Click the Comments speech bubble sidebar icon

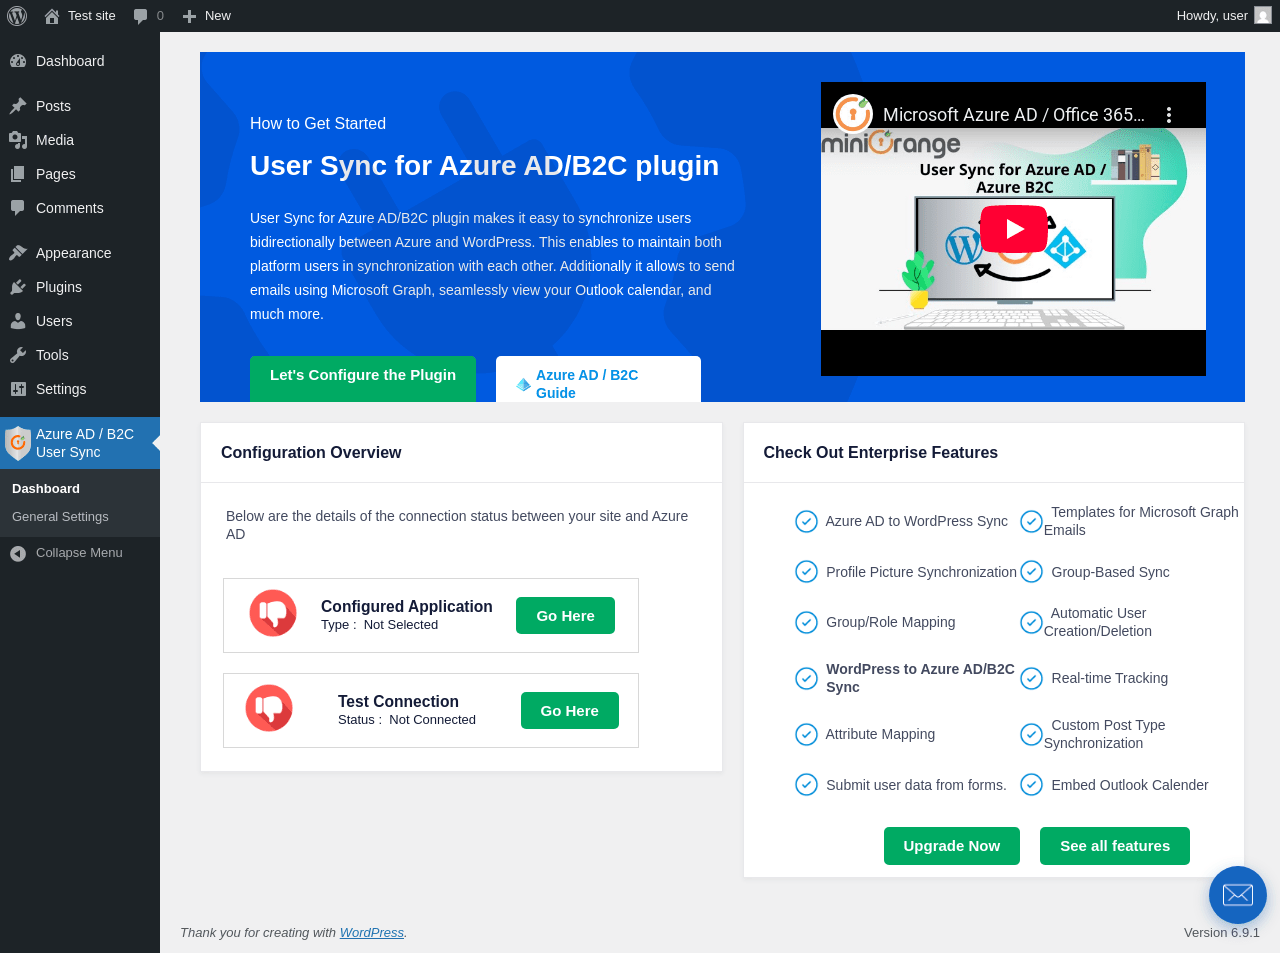18,208
